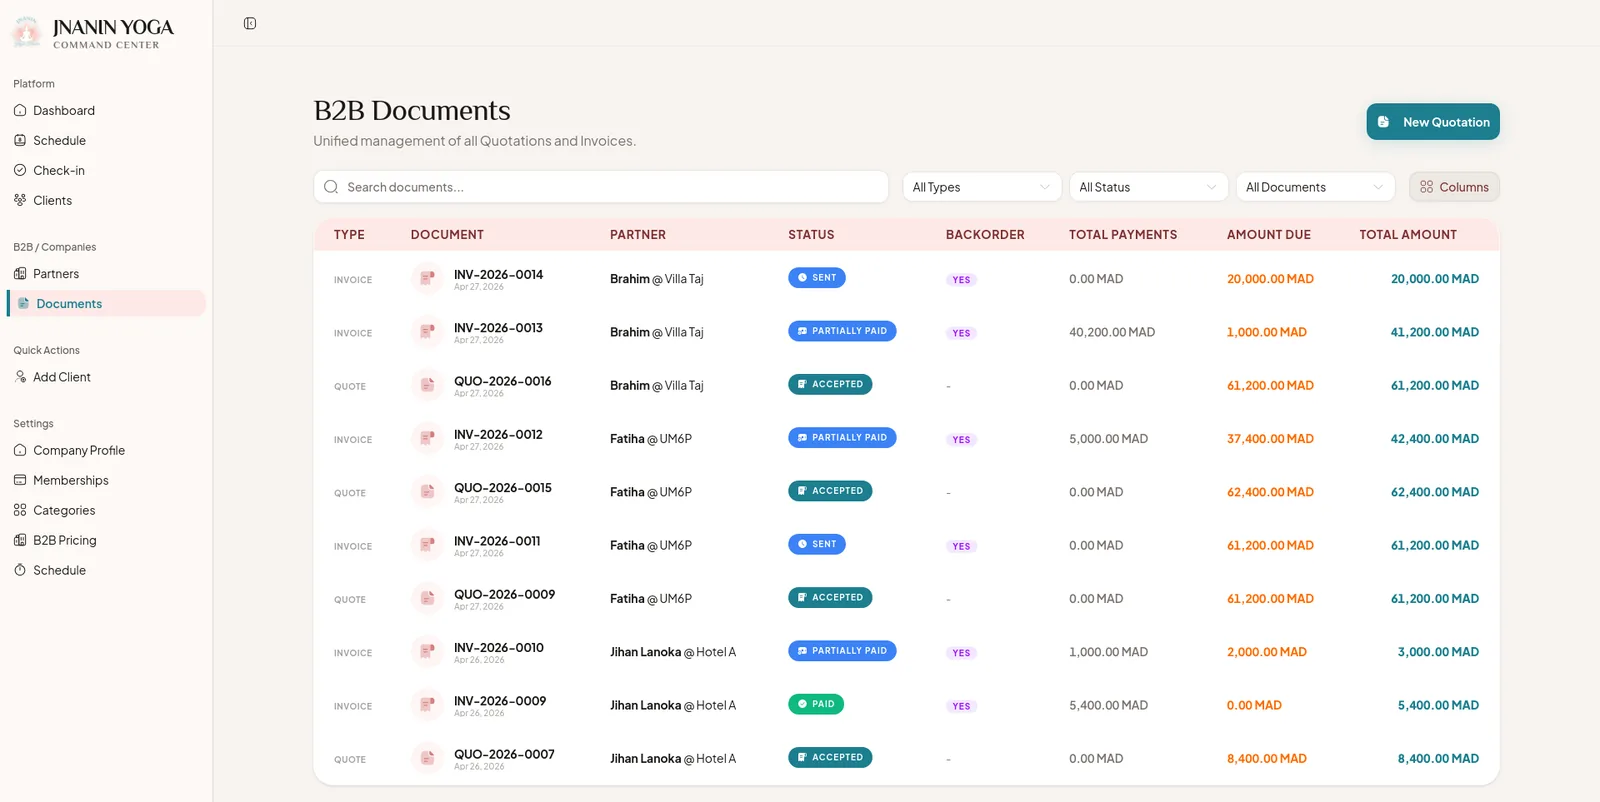
Task: Click the Amount Due column header
Action: tap(1269, 235)
